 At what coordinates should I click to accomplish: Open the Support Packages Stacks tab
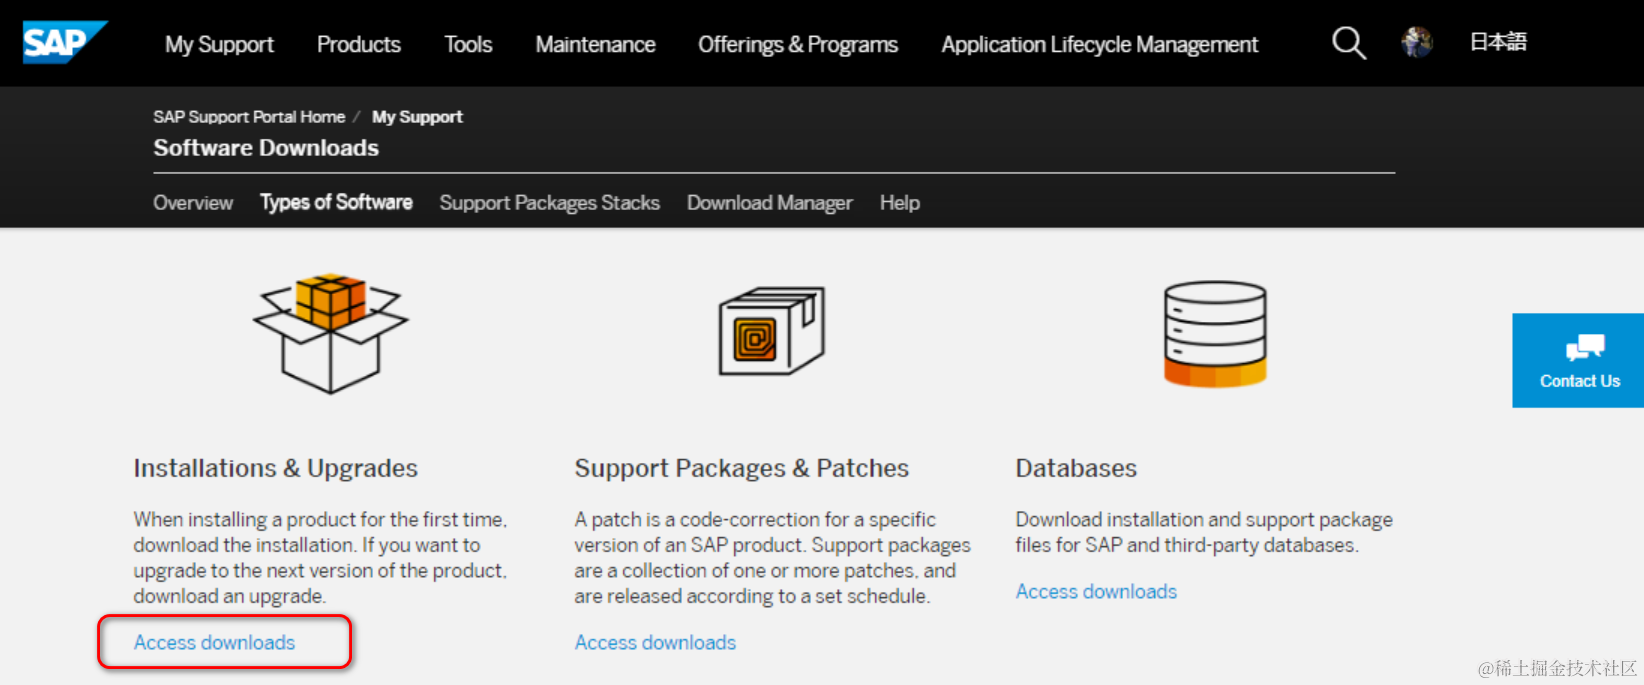549,203
